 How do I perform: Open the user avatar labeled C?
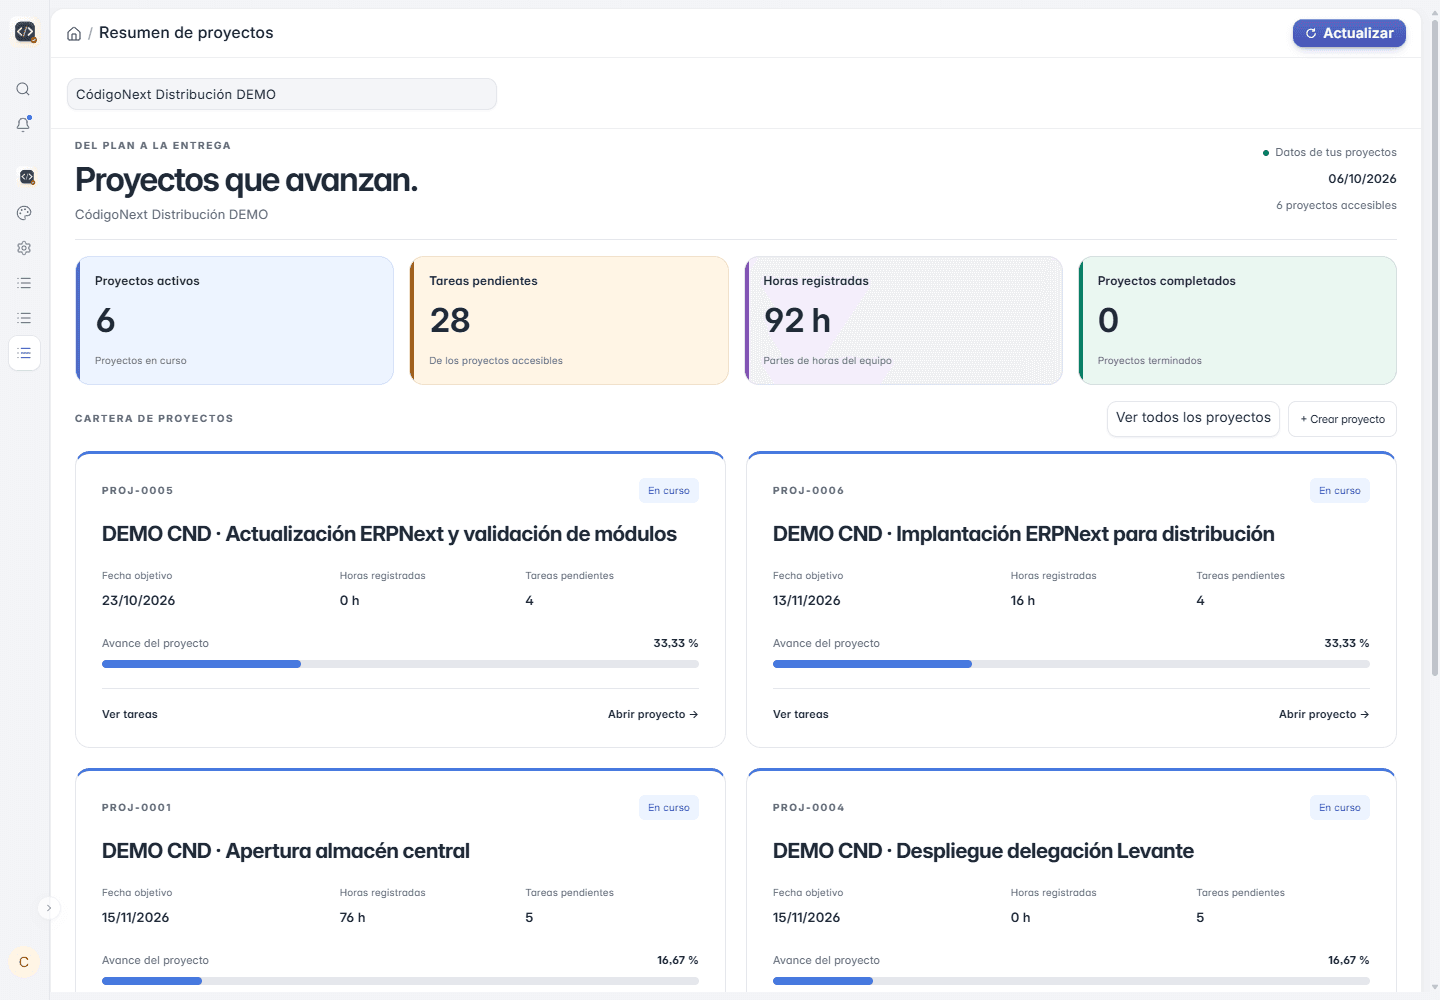(24, 962)
